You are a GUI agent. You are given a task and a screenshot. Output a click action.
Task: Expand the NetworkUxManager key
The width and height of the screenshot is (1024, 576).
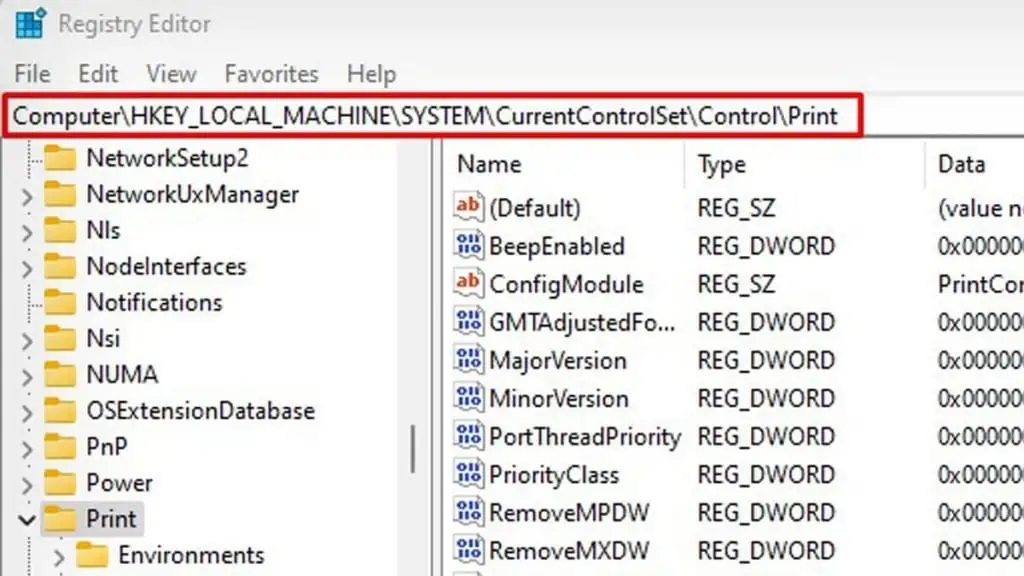(x=26, y=195)
